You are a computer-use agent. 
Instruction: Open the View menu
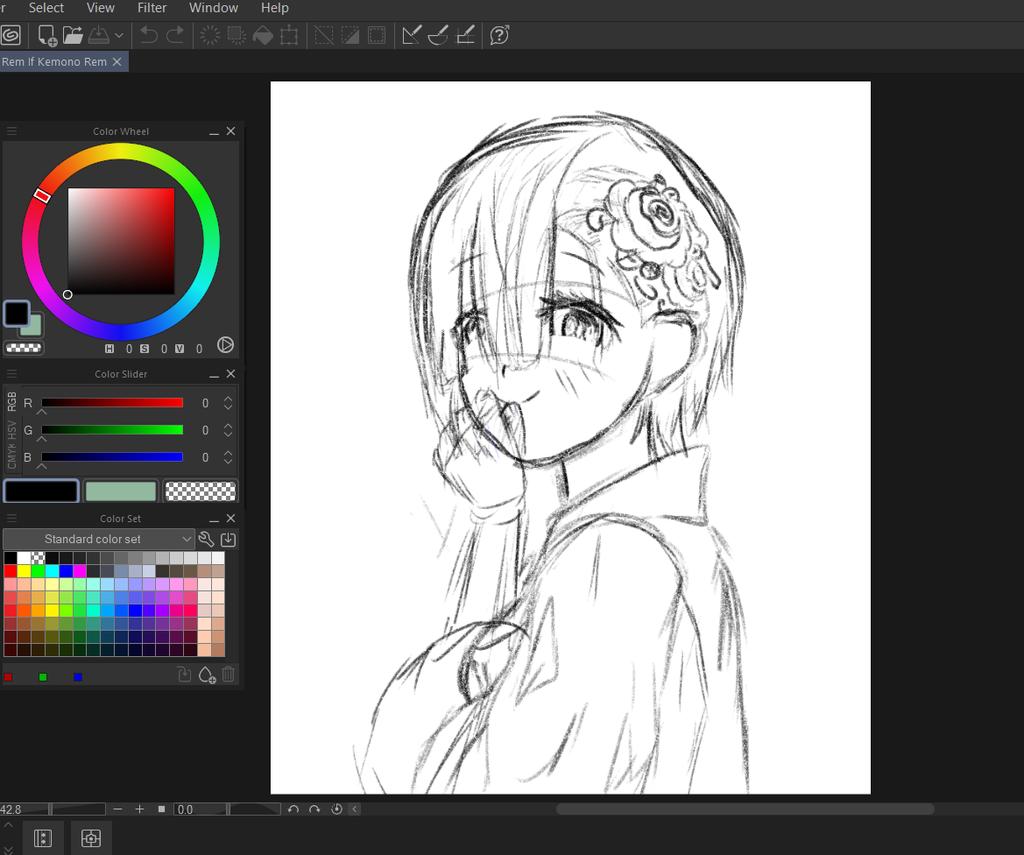click(101, 8)
